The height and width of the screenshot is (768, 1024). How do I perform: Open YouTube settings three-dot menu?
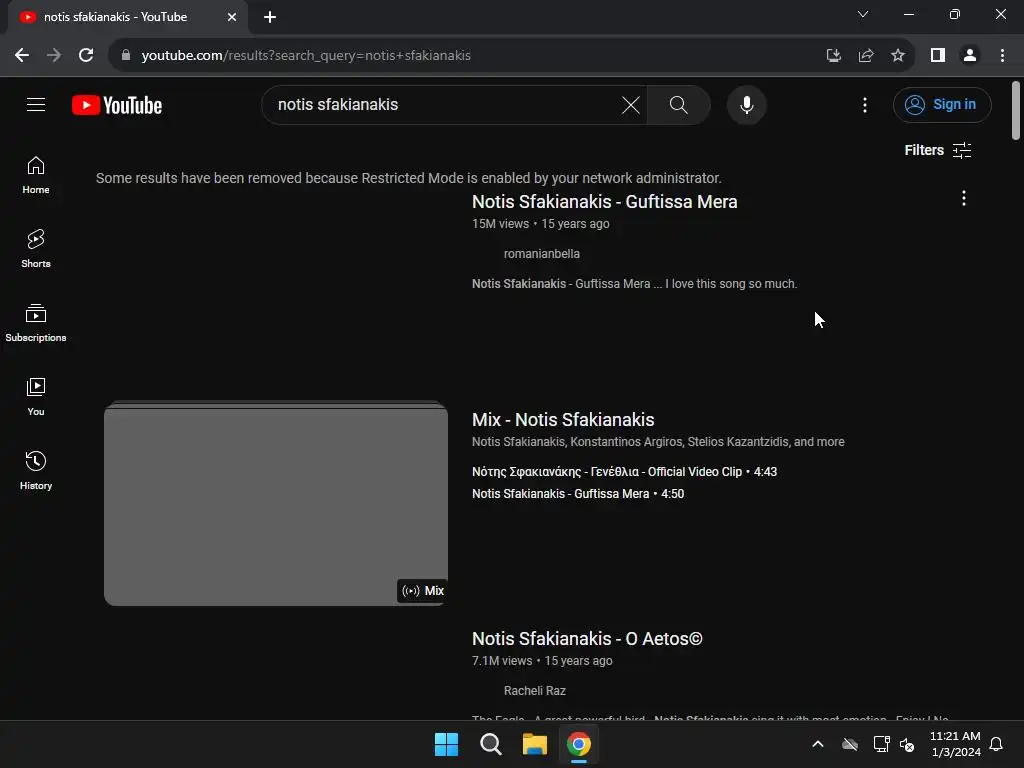(865, 104)
